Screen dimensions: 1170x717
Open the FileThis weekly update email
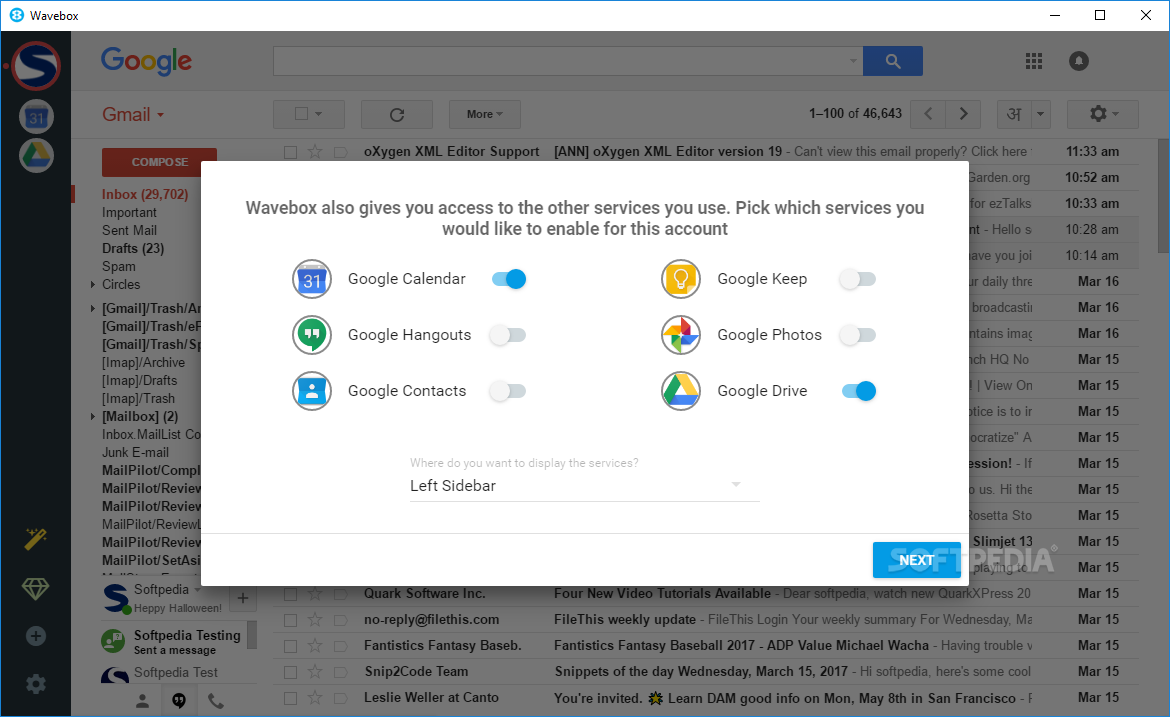point(705,619)
